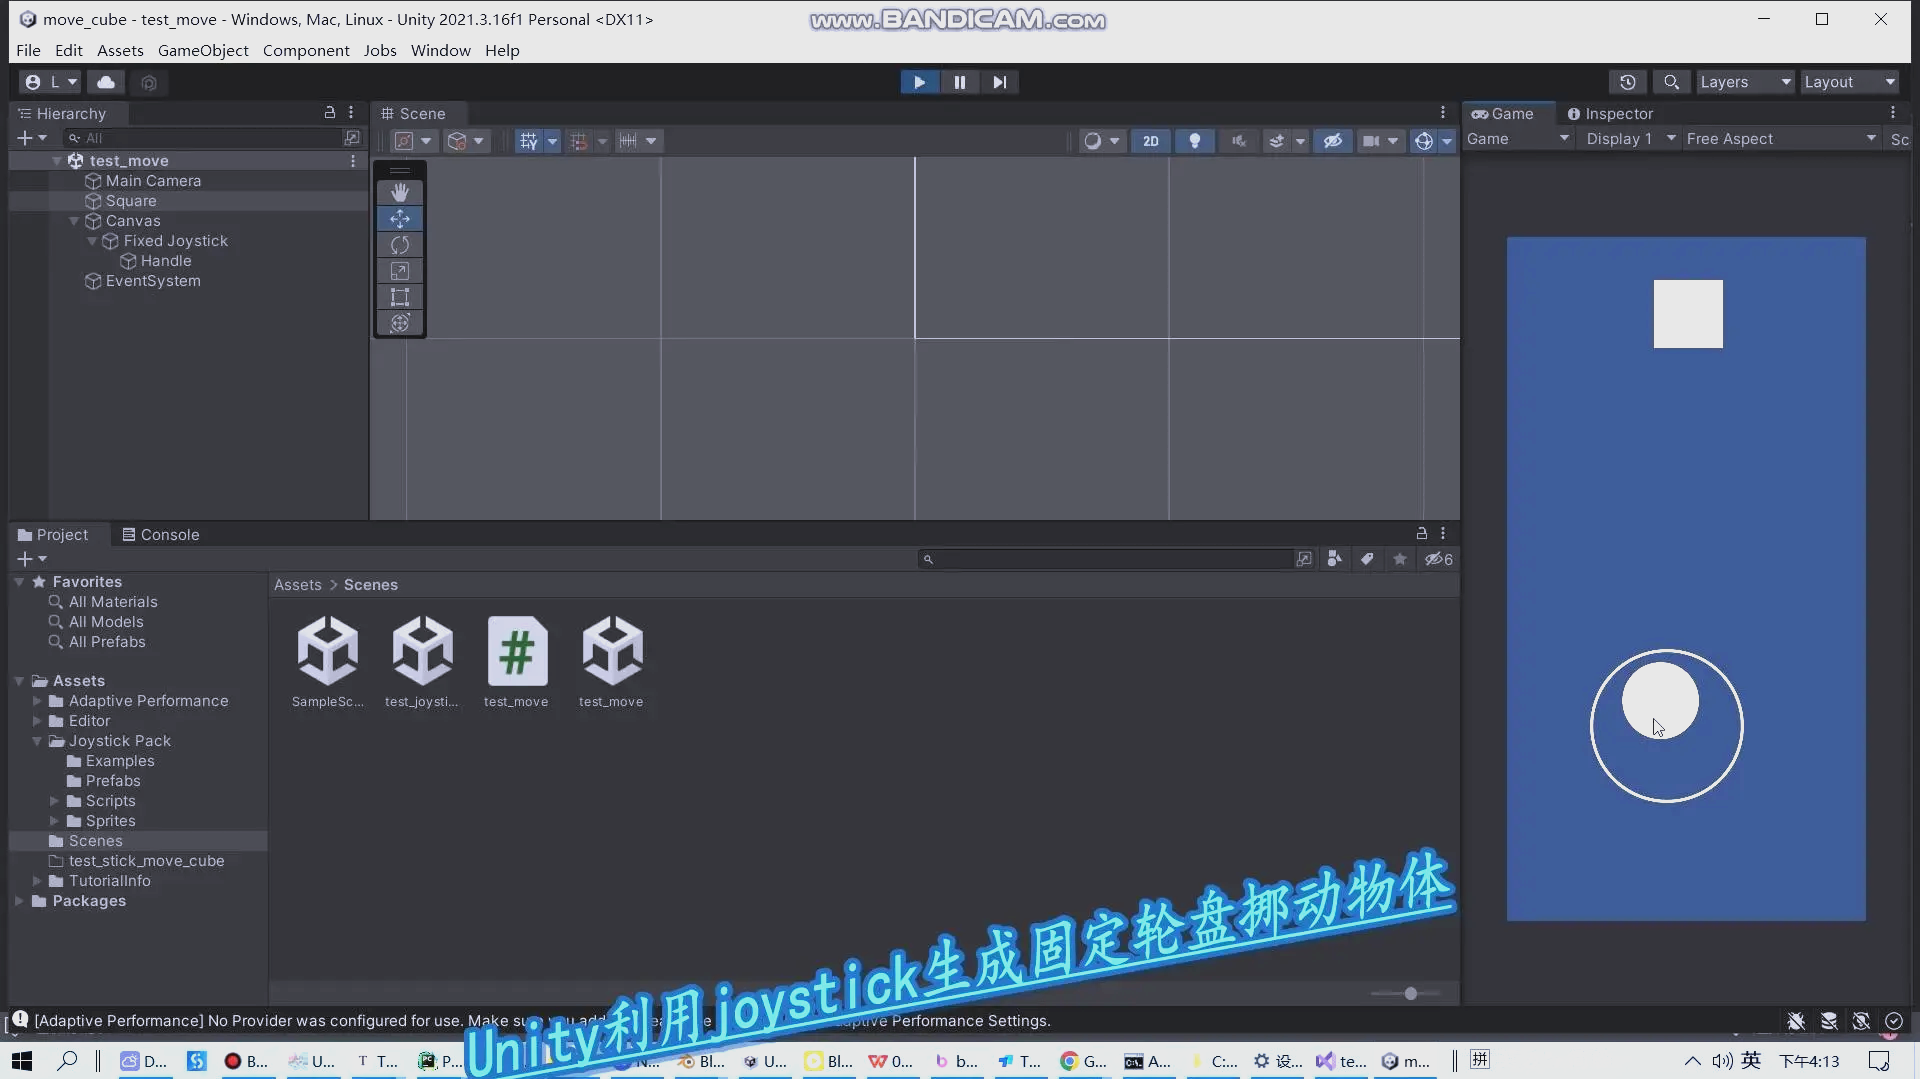The image size is (1920, 1079).
Task: Open the Display 1 dropdown
Action: 1630,139
